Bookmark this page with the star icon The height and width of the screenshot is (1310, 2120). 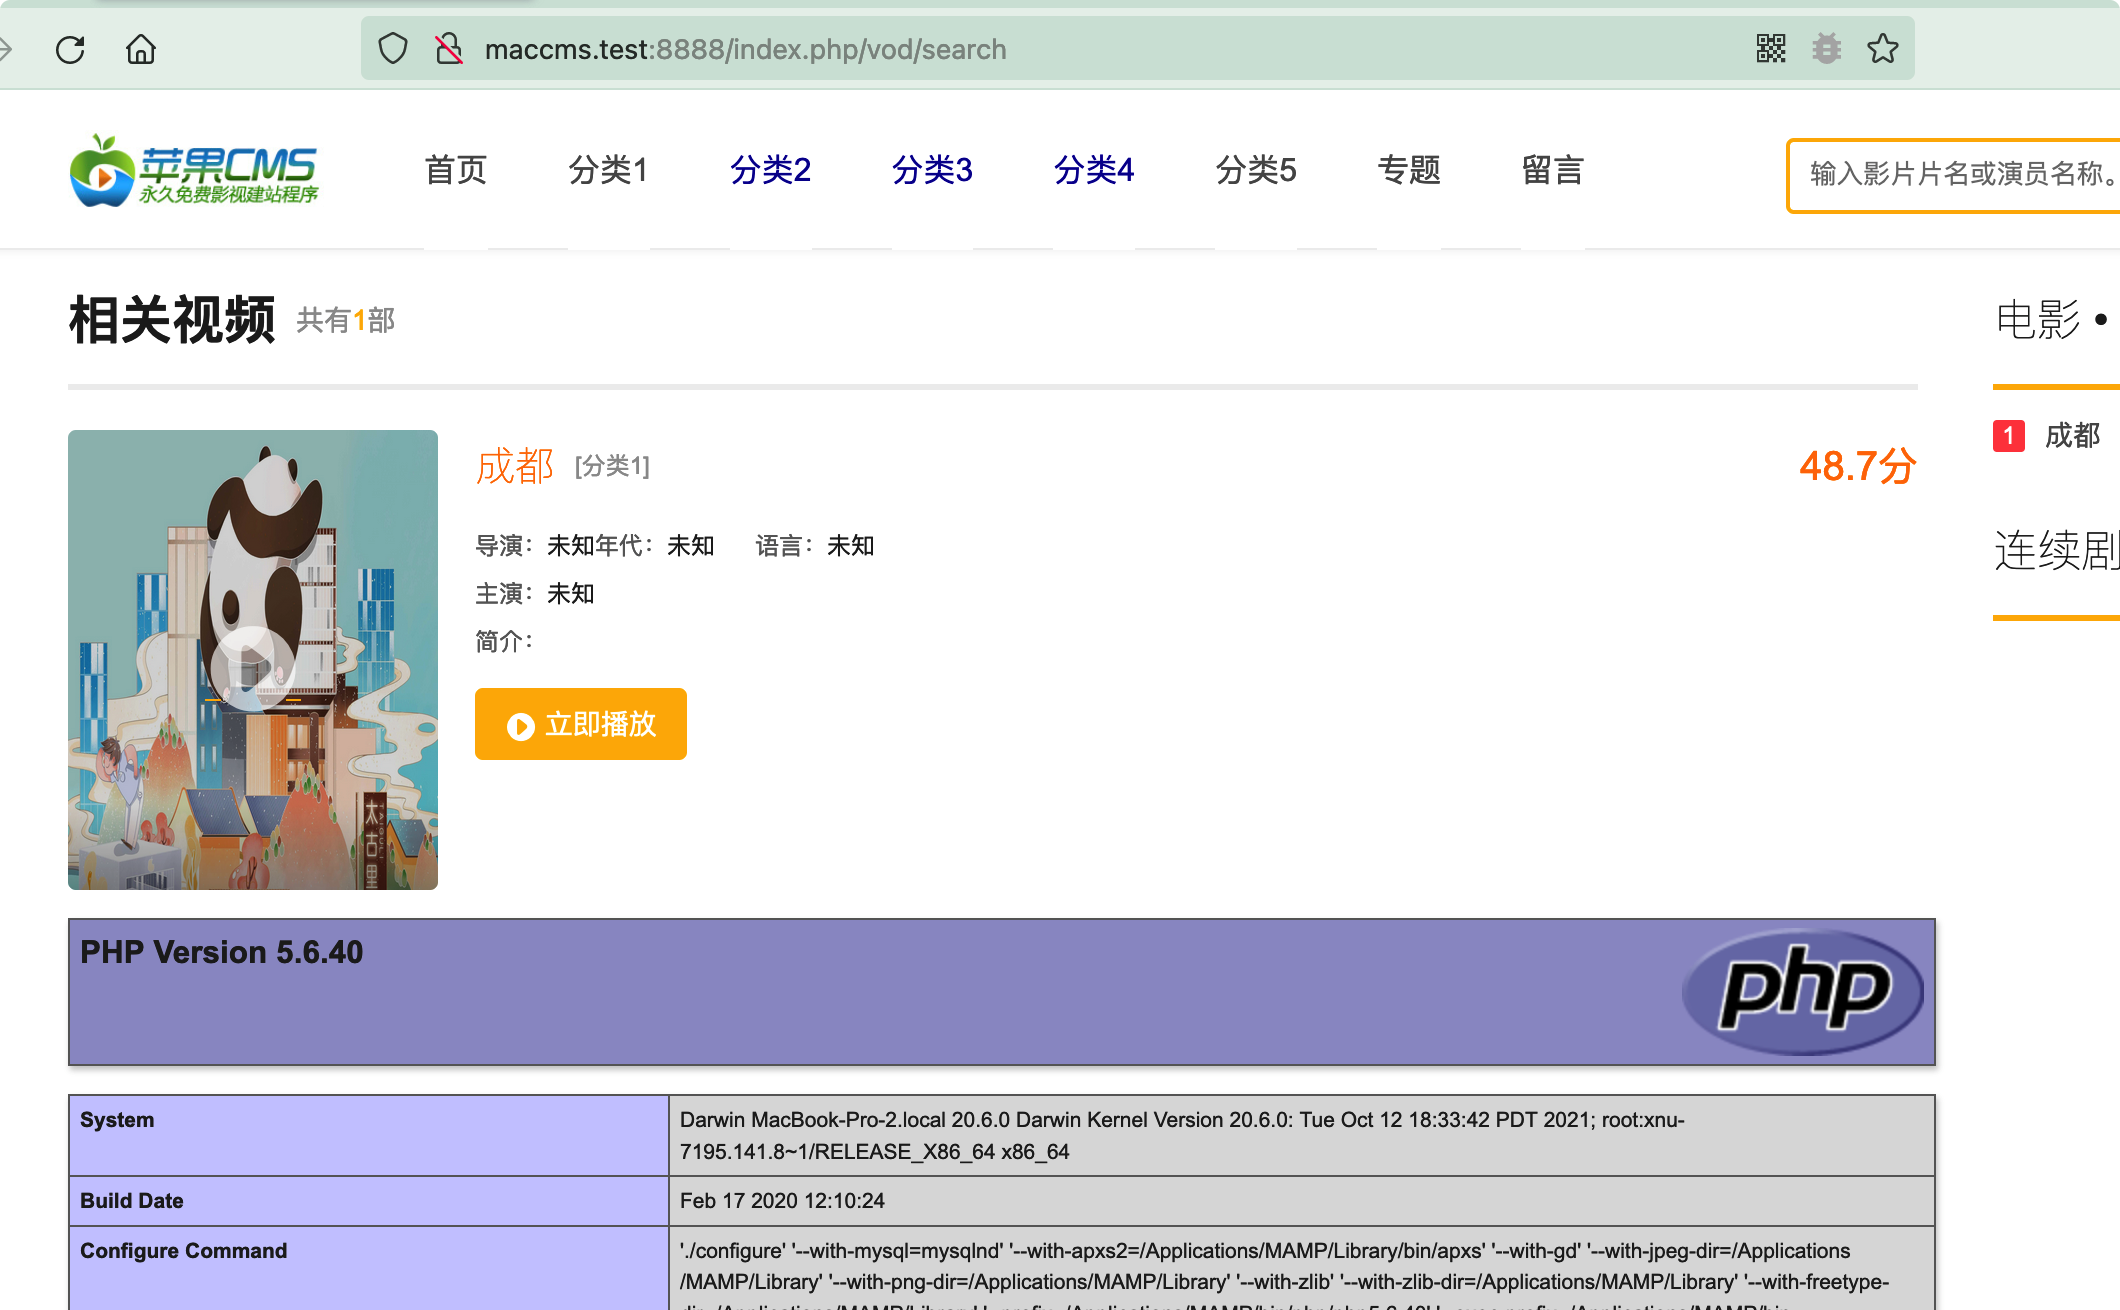1883,48
